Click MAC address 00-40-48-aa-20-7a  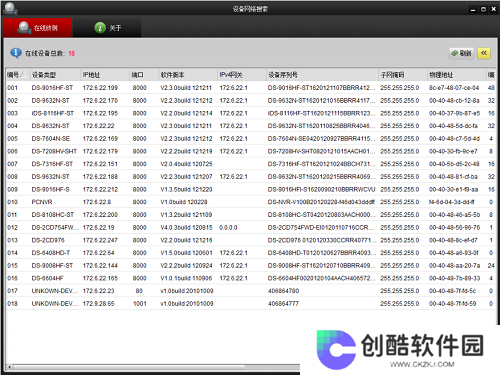pos(454,265)
